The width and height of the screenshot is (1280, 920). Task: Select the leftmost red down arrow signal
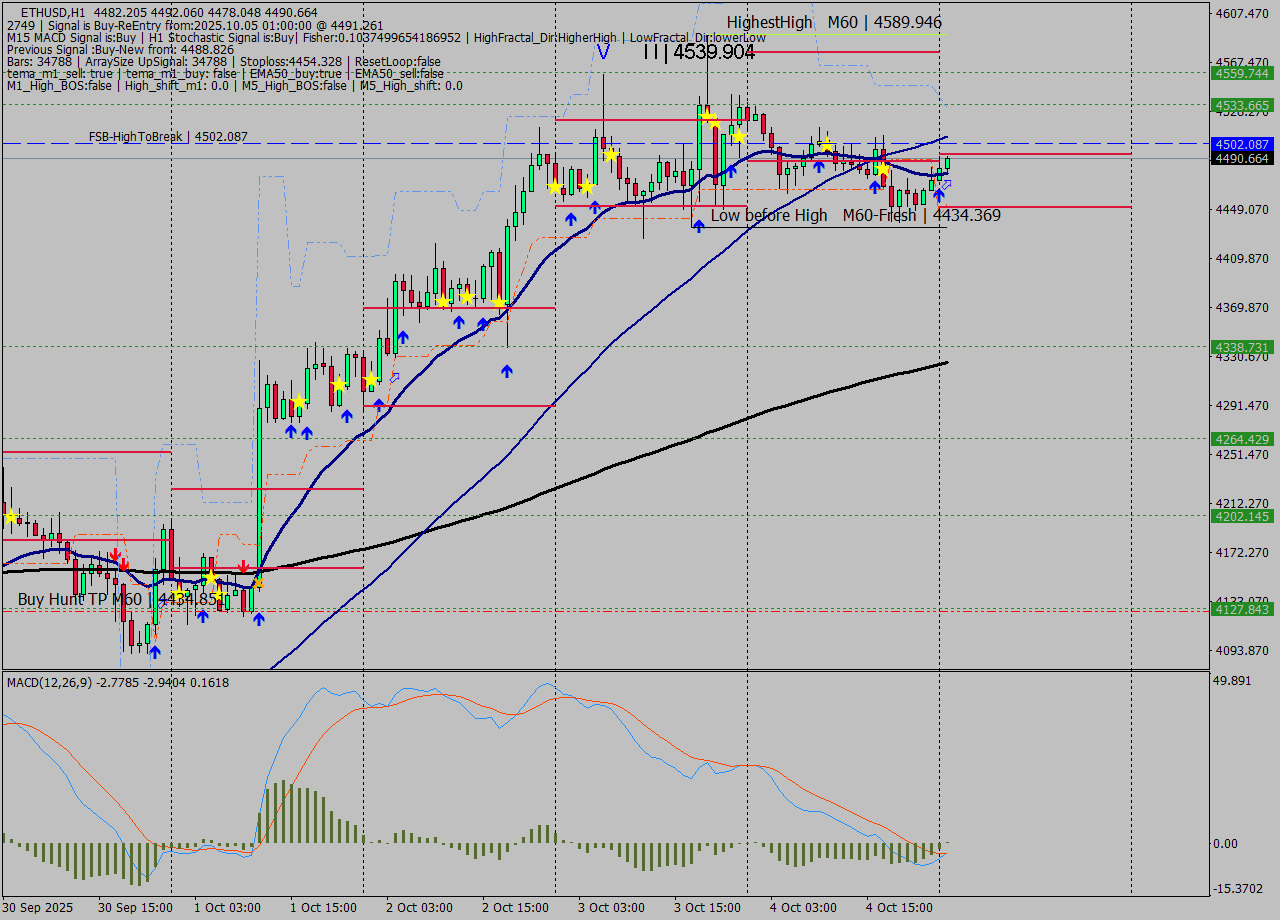click(116, 554)
